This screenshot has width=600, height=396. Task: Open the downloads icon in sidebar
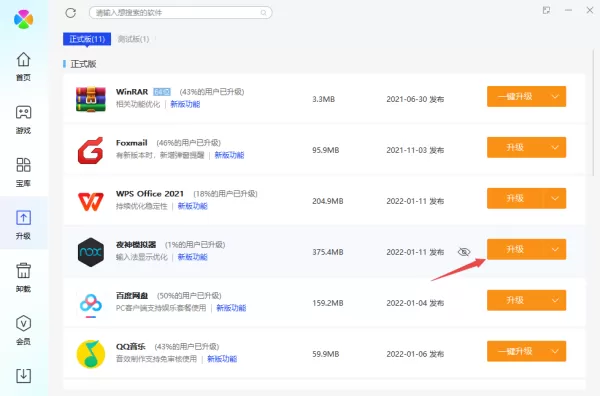23,376
